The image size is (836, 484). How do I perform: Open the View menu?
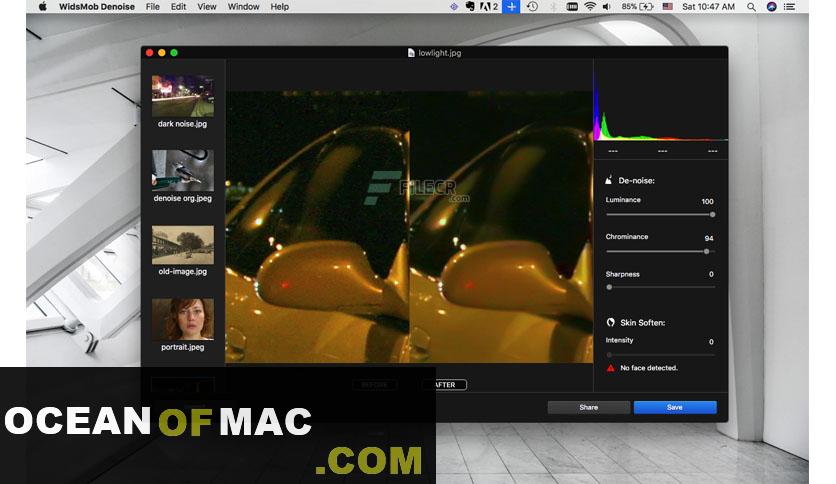[x=206, y=6]
